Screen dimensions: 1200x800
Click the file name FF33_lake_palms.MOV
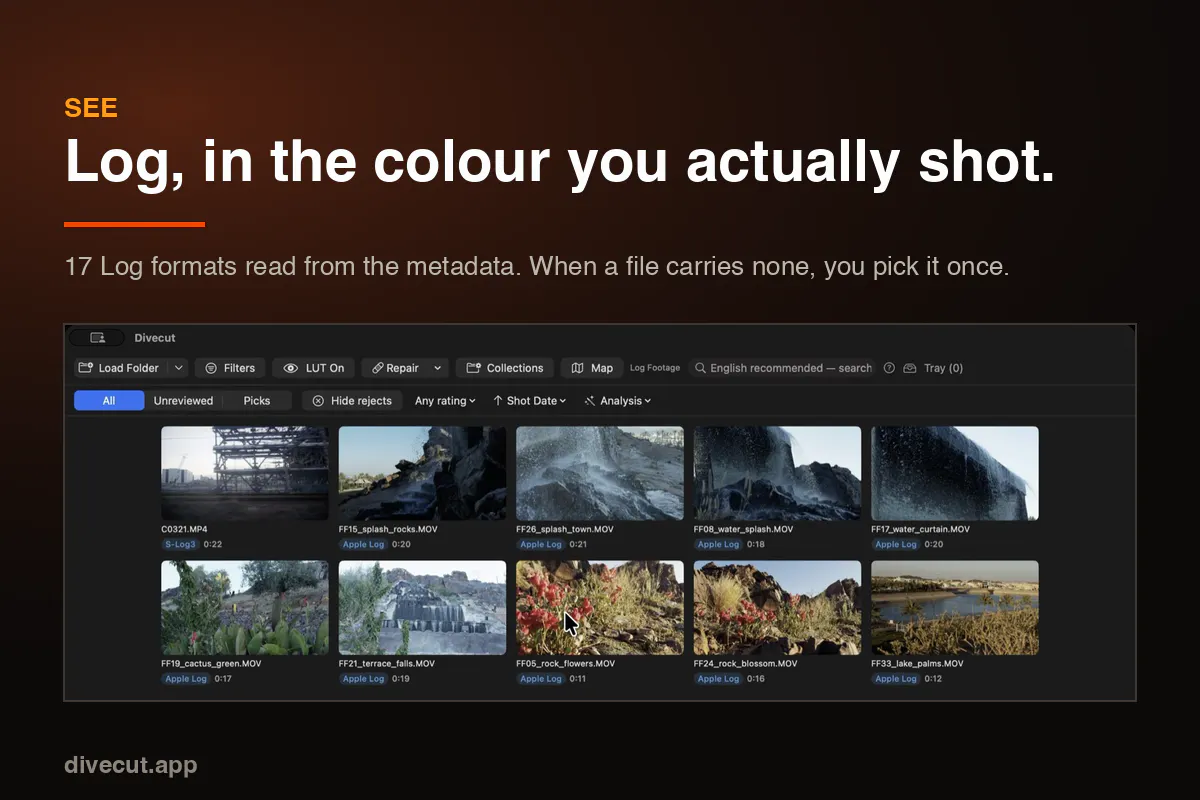917,663
